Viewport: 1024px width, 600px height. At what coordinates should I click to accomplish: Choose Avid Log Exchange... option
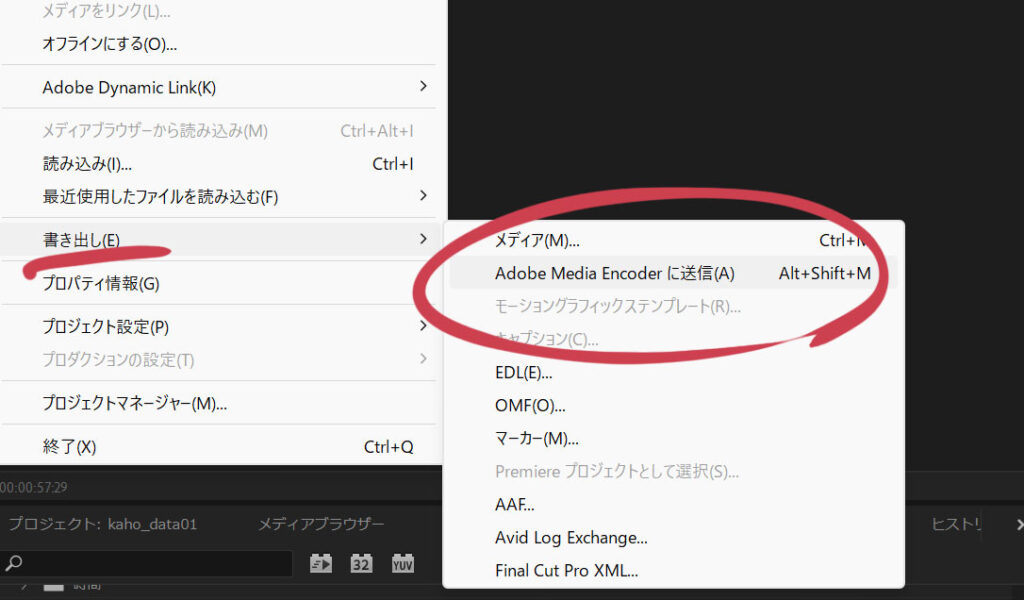coord(571,538)
